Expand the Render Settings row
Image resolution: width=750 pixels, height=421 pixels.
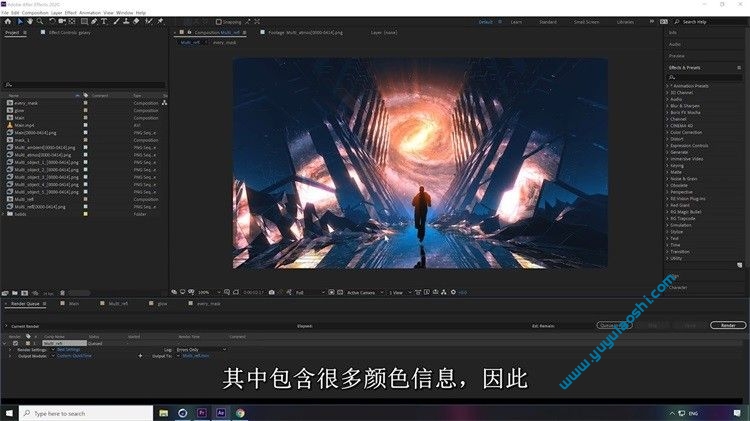coord(10,350)
